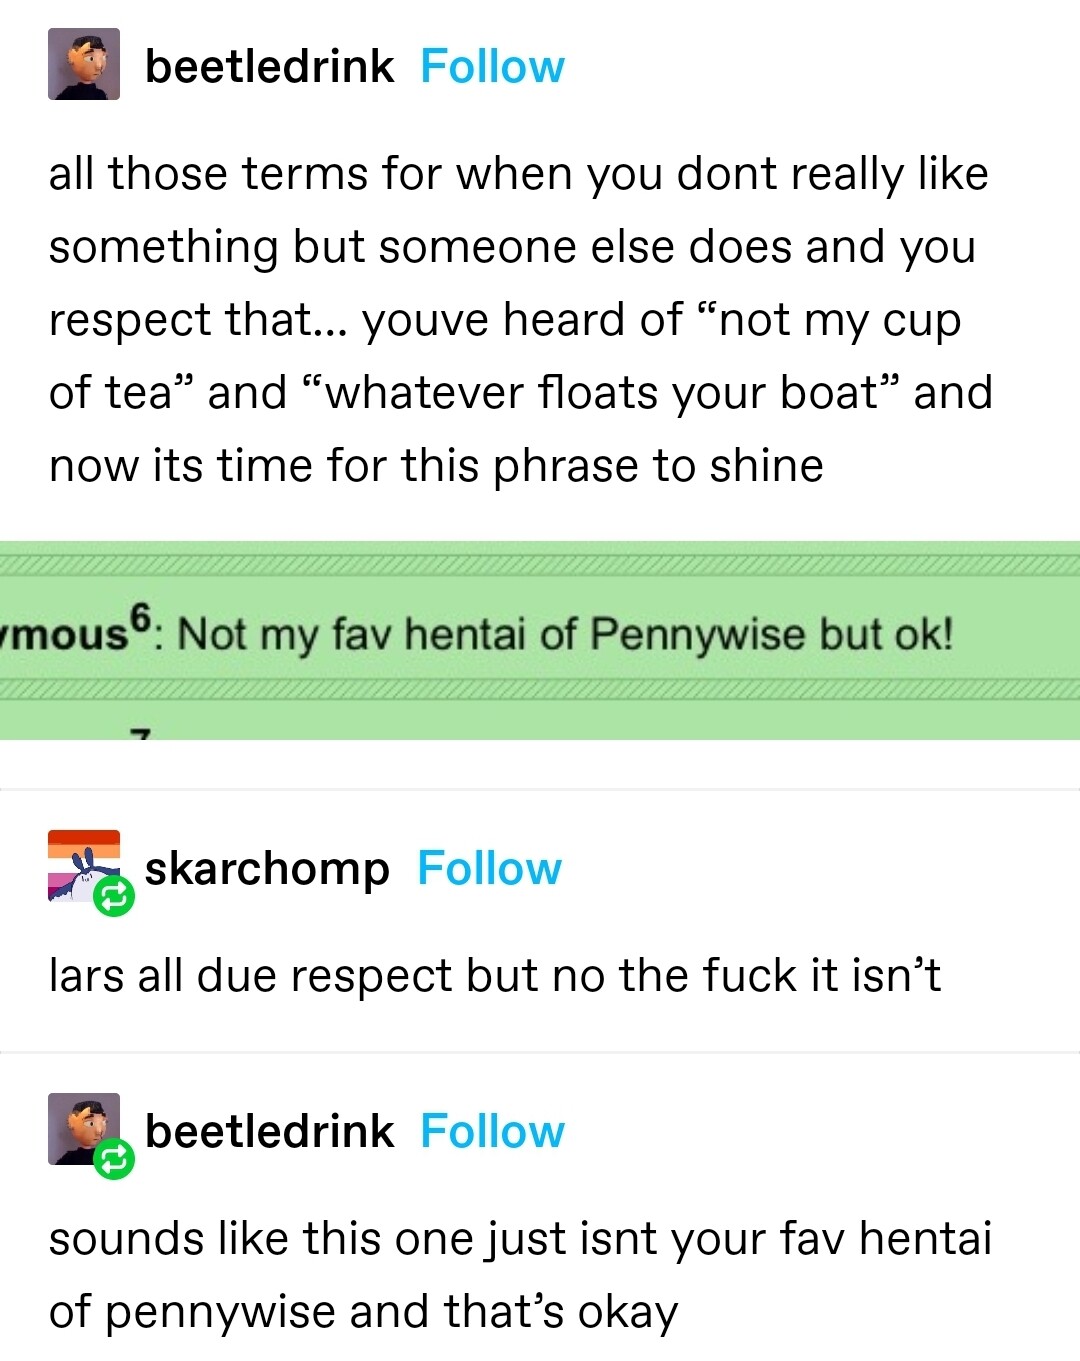Follow the skarchomp blog
Screen dimensions: 1080x1361
(x=489, y=869)
